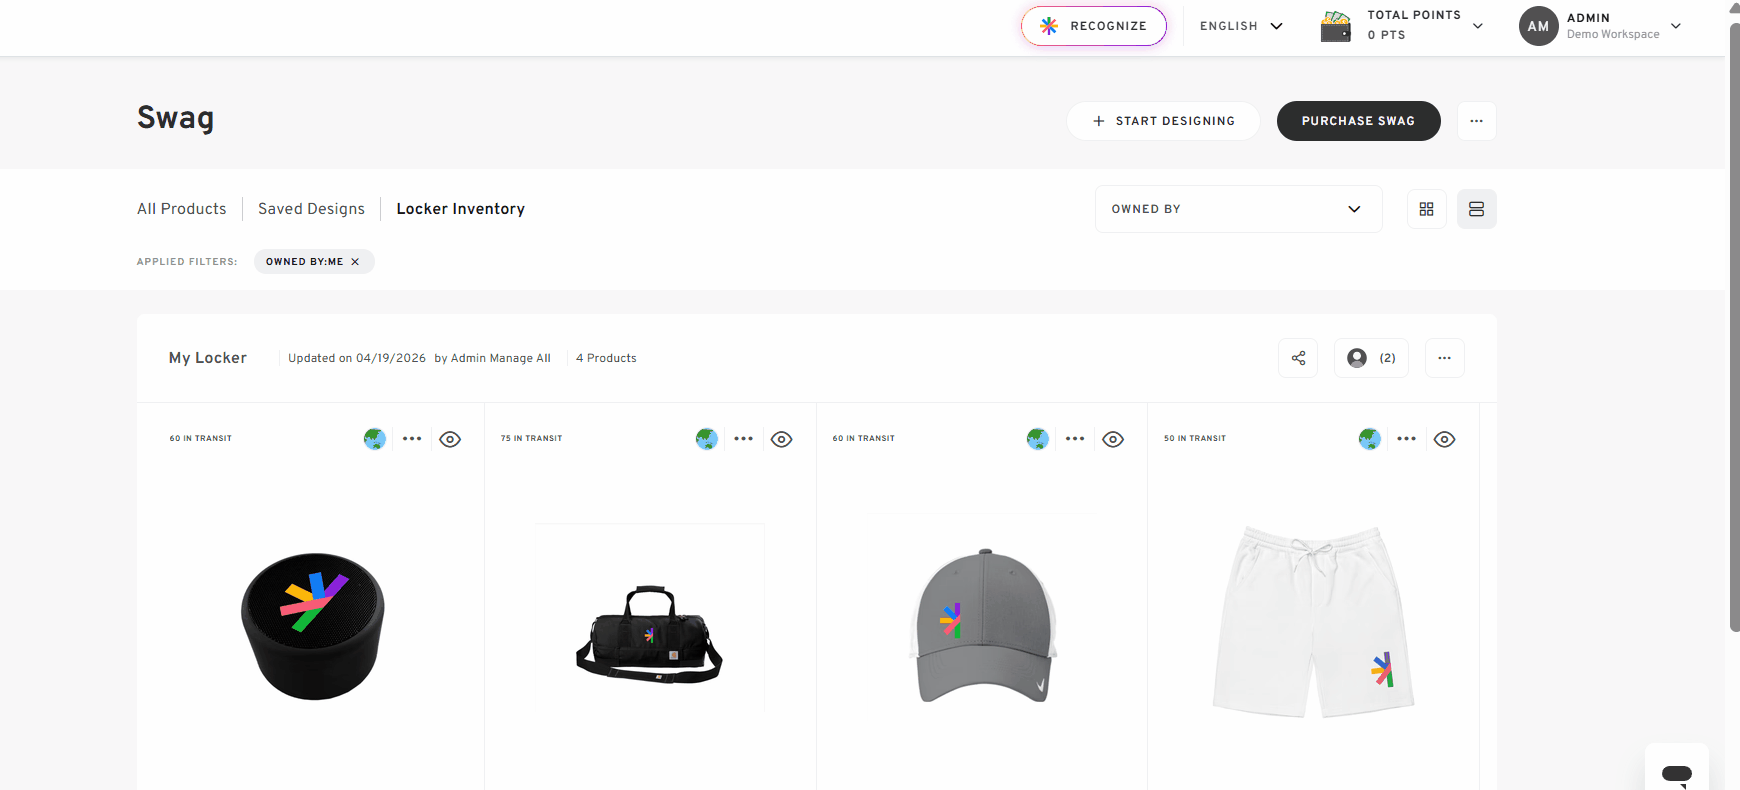Image resolution: width=1740 pixels, height=790 pixels.
Task: Click the Updated on 04/19/2026 text
Action: (357, 358)
